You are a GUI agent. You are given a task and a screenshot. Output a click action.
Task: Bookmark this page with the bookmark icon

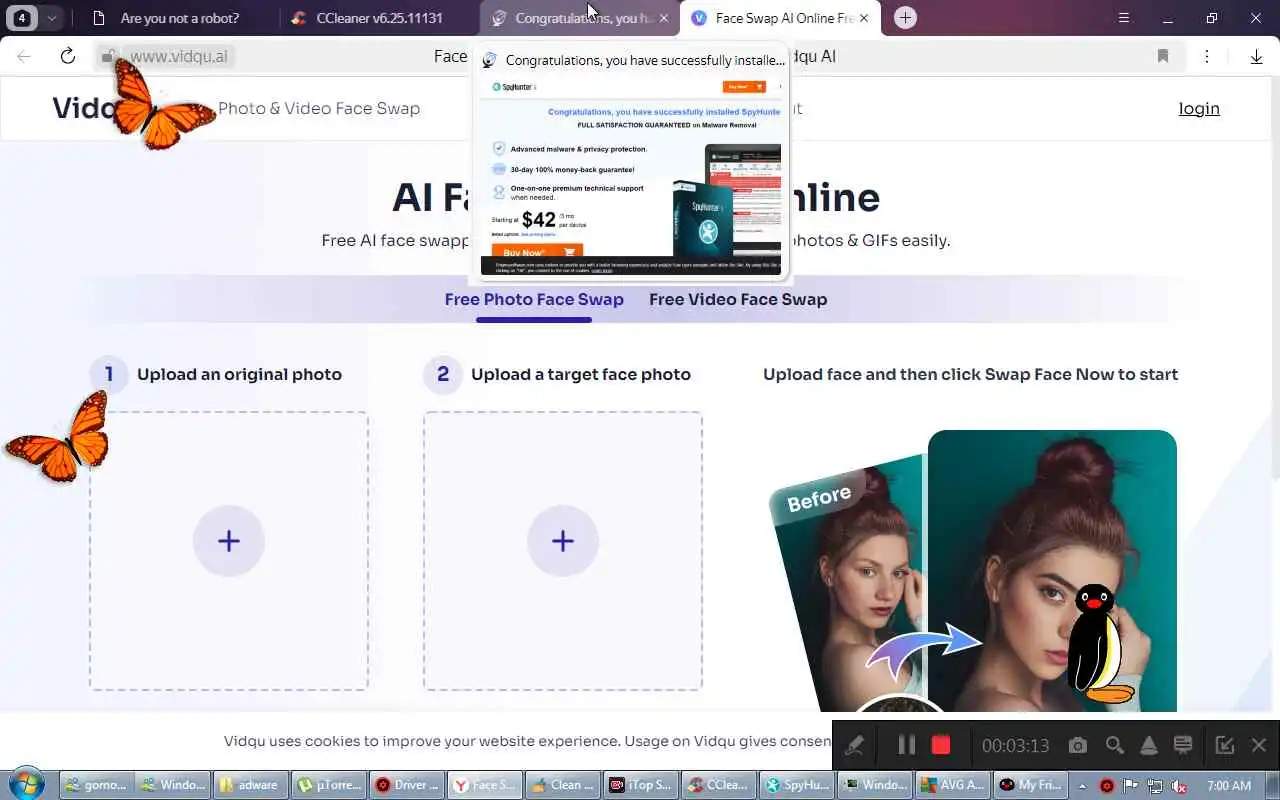point(1163,56)
